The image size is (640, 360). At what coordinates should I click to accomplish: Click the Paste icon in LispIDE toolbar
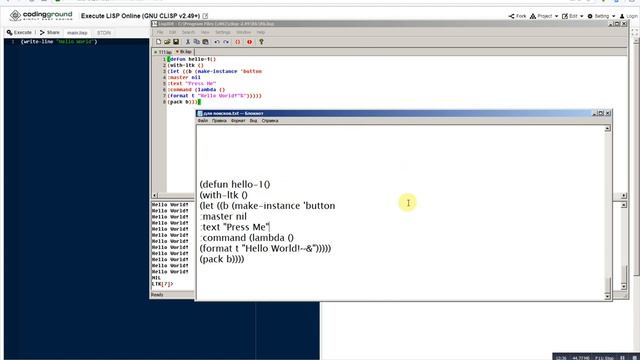pyautogui.click(x=205, y=42)
